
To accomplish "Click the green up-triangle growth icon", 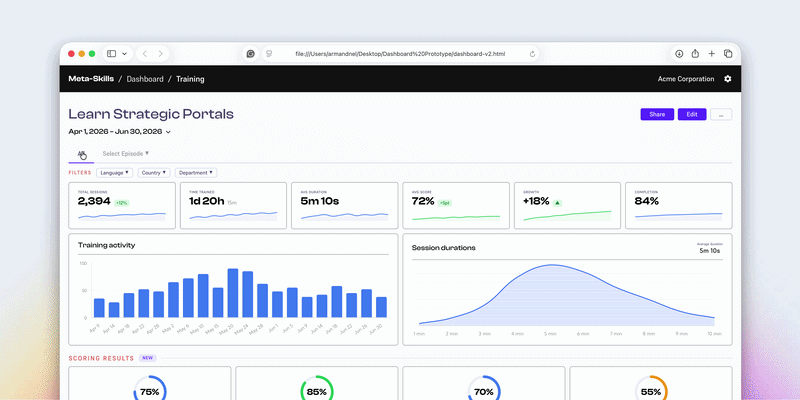I will point(558,203).
